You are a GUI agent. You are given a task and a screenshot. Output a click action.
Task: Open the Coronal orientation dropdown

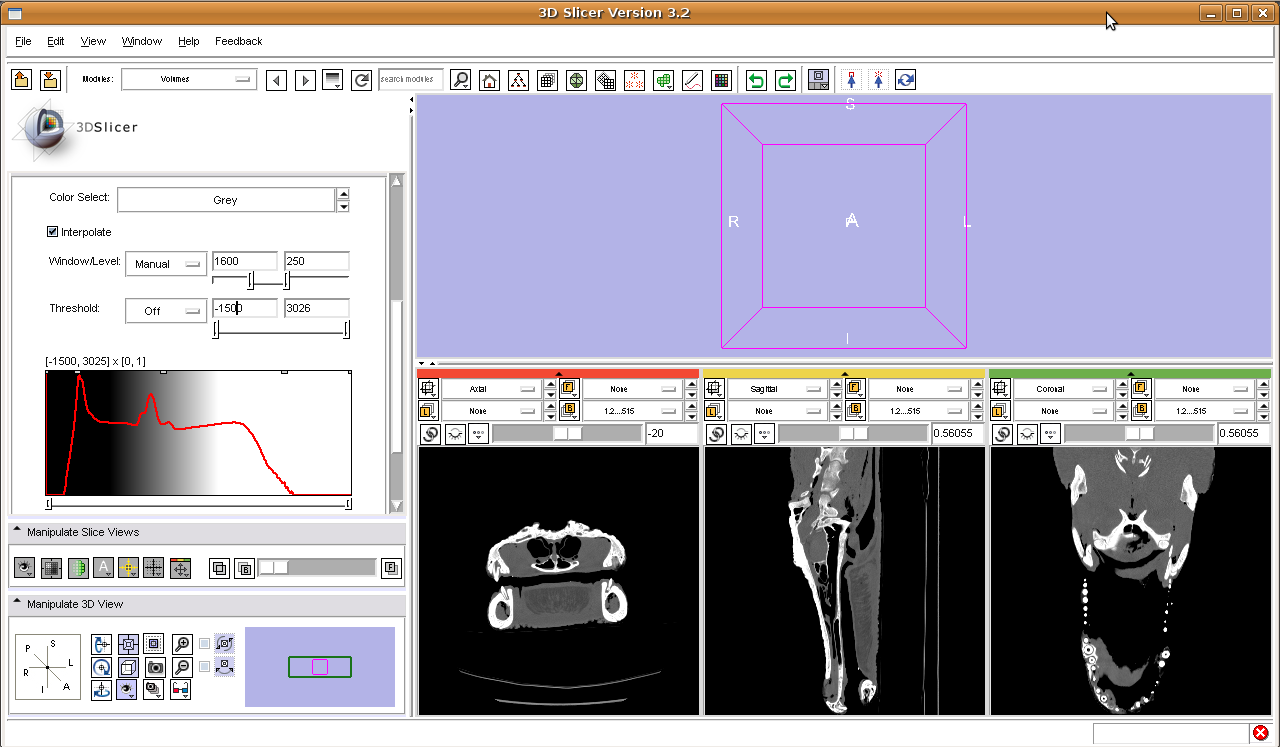click(1064, 388)
